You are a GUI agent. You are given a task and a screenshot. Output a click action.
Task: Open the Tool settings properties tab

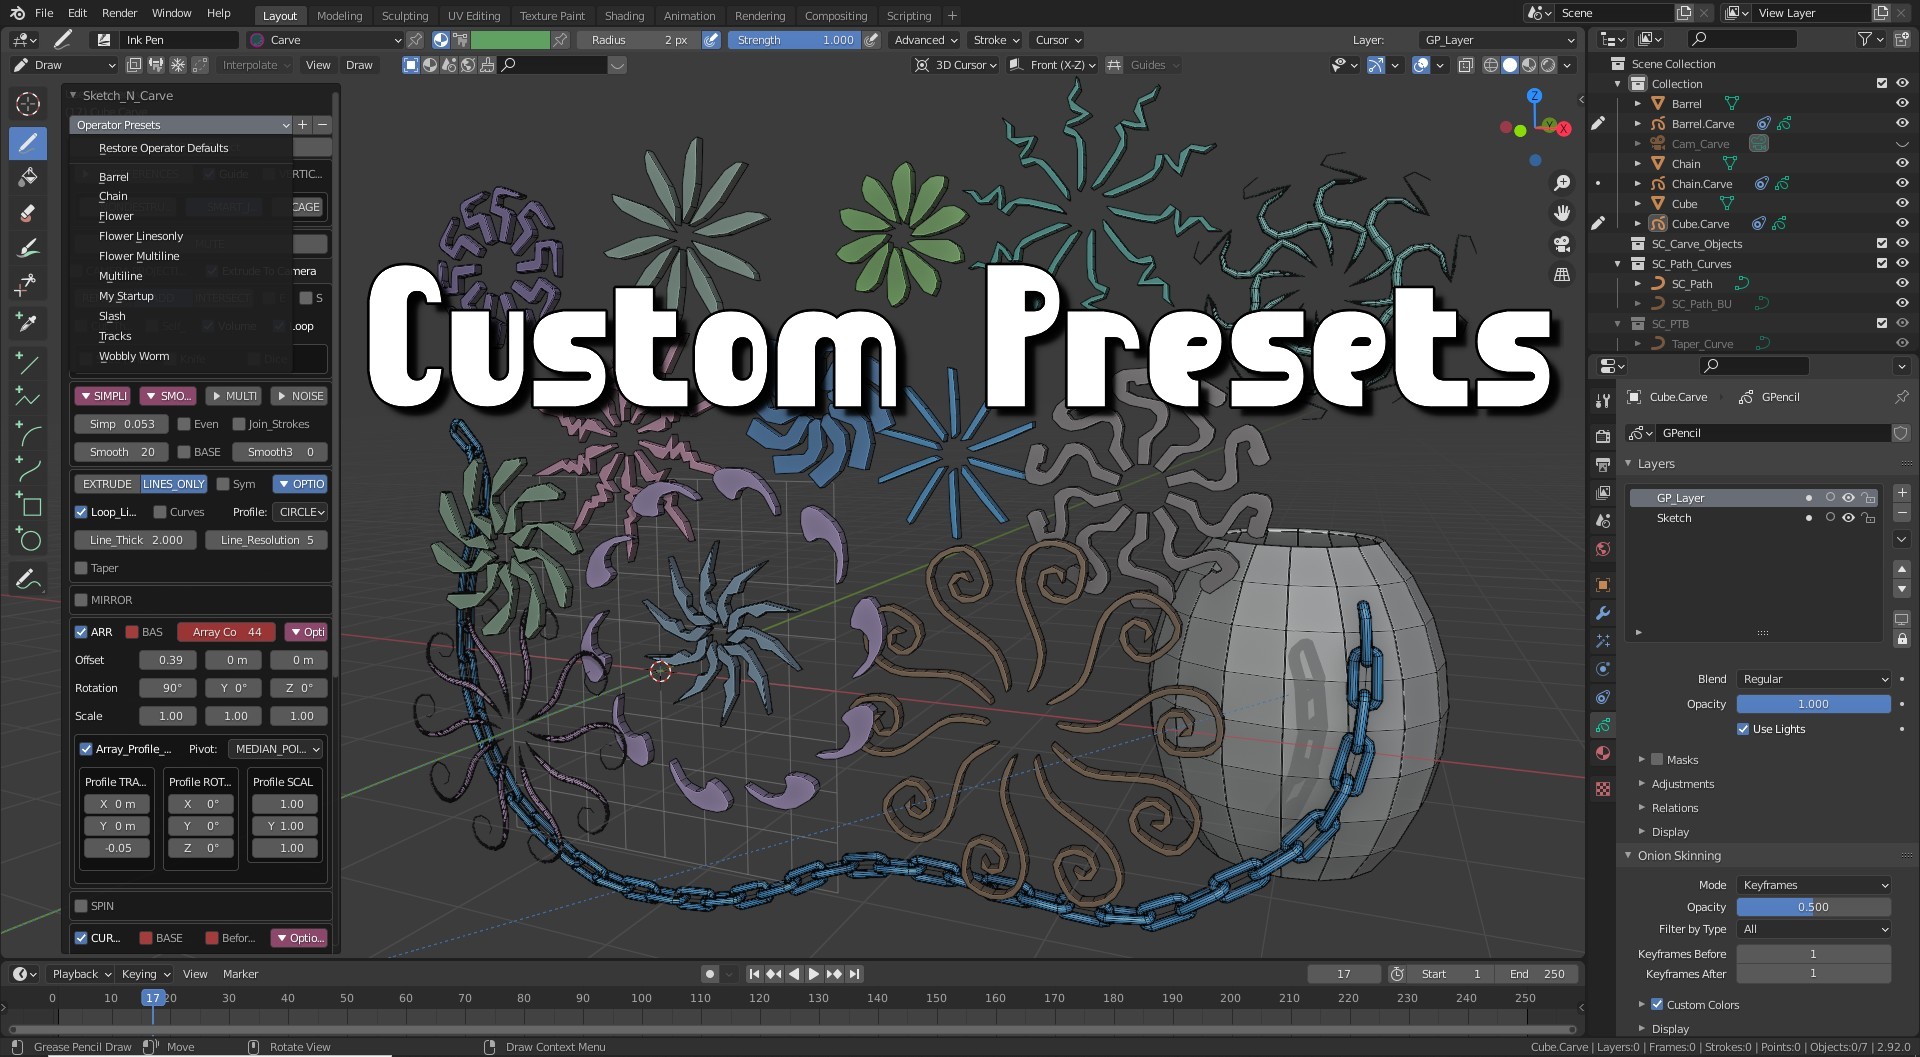(1603, 400)
